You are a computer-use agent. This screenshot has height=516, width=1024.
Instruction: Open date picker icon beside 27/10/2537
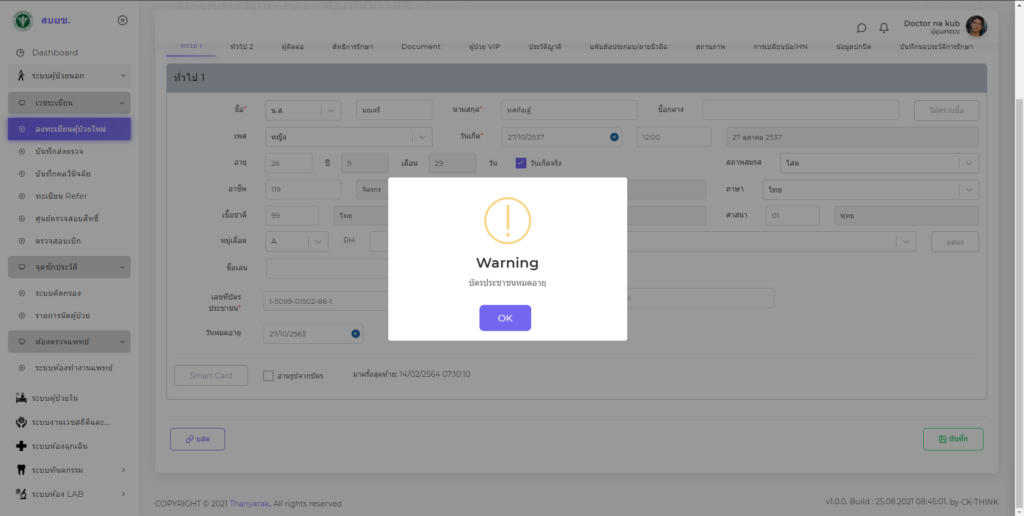click(614, 136)
